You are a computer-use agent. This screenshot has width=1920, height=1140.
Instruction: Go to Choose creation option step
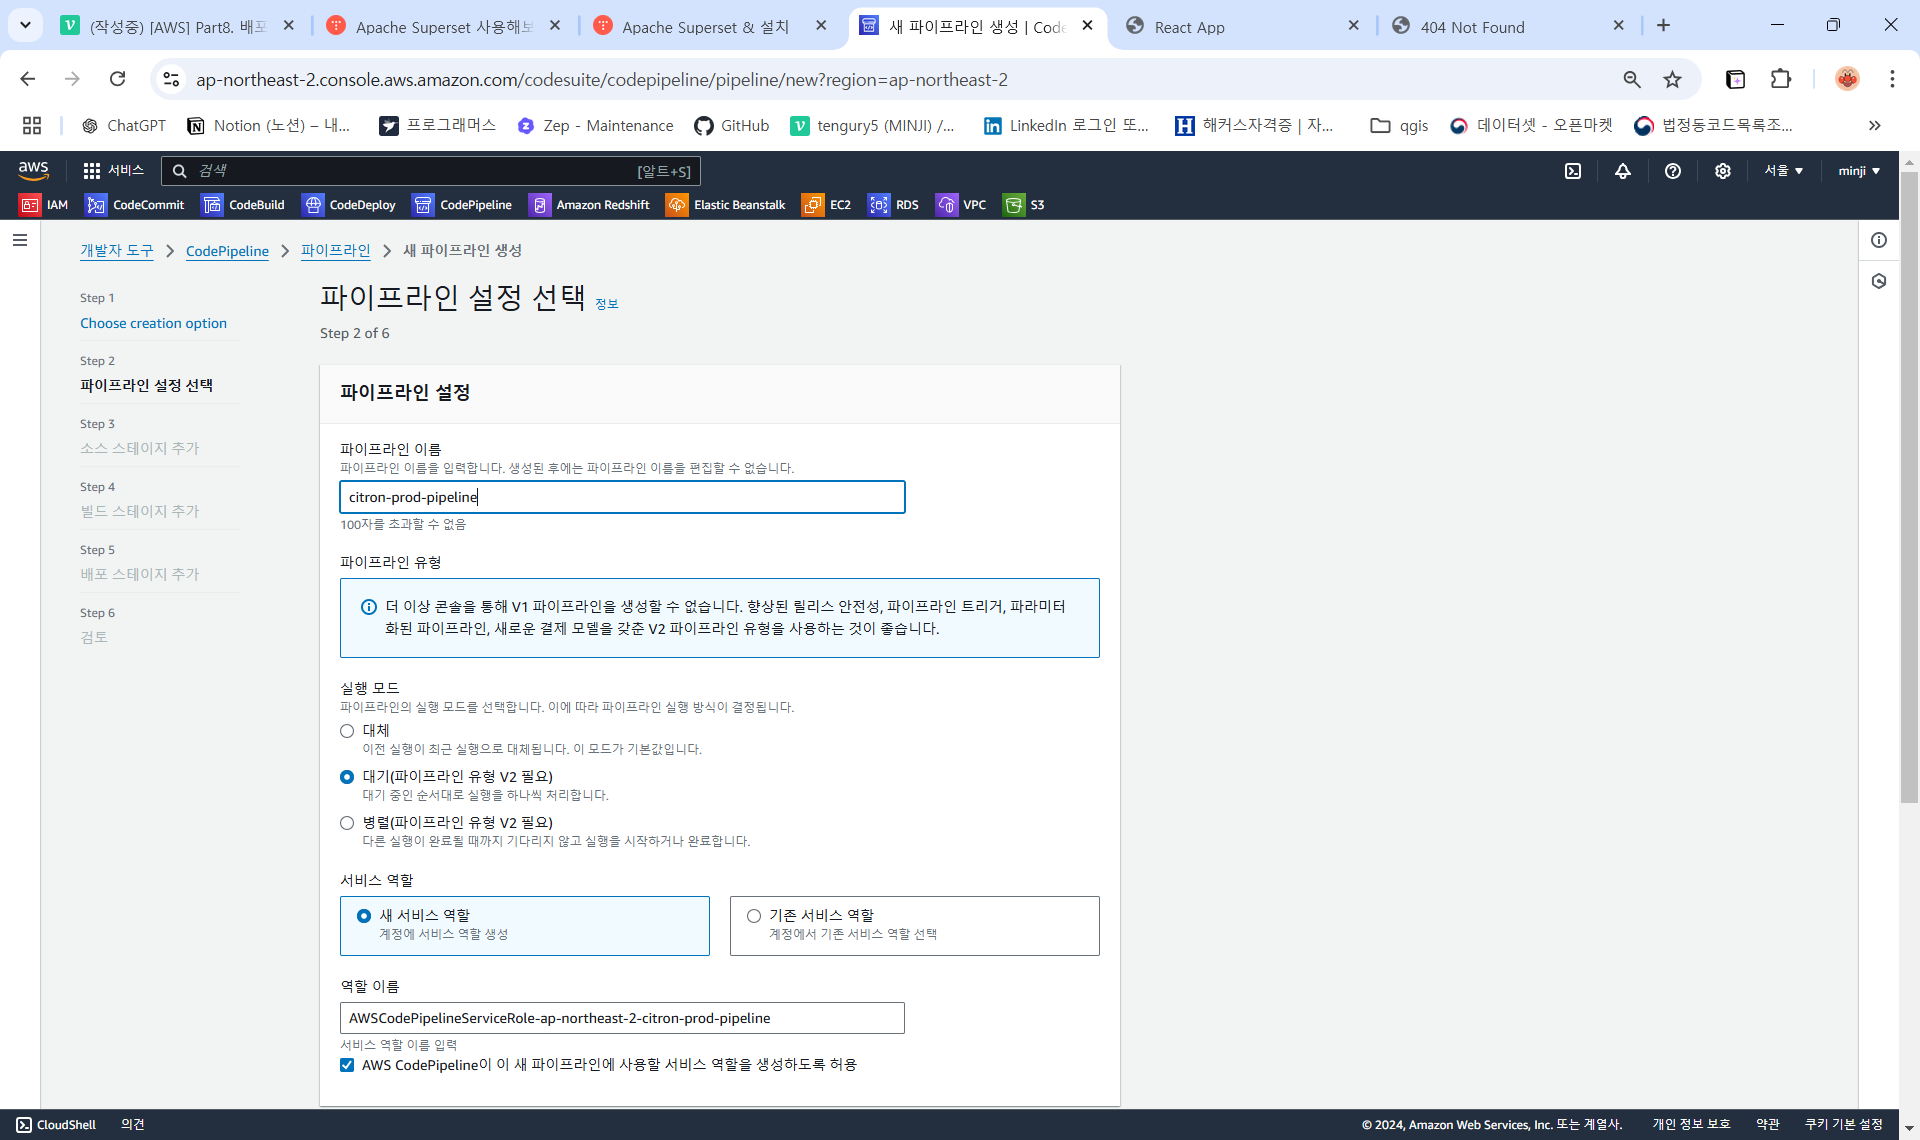[x=153, y=323]
